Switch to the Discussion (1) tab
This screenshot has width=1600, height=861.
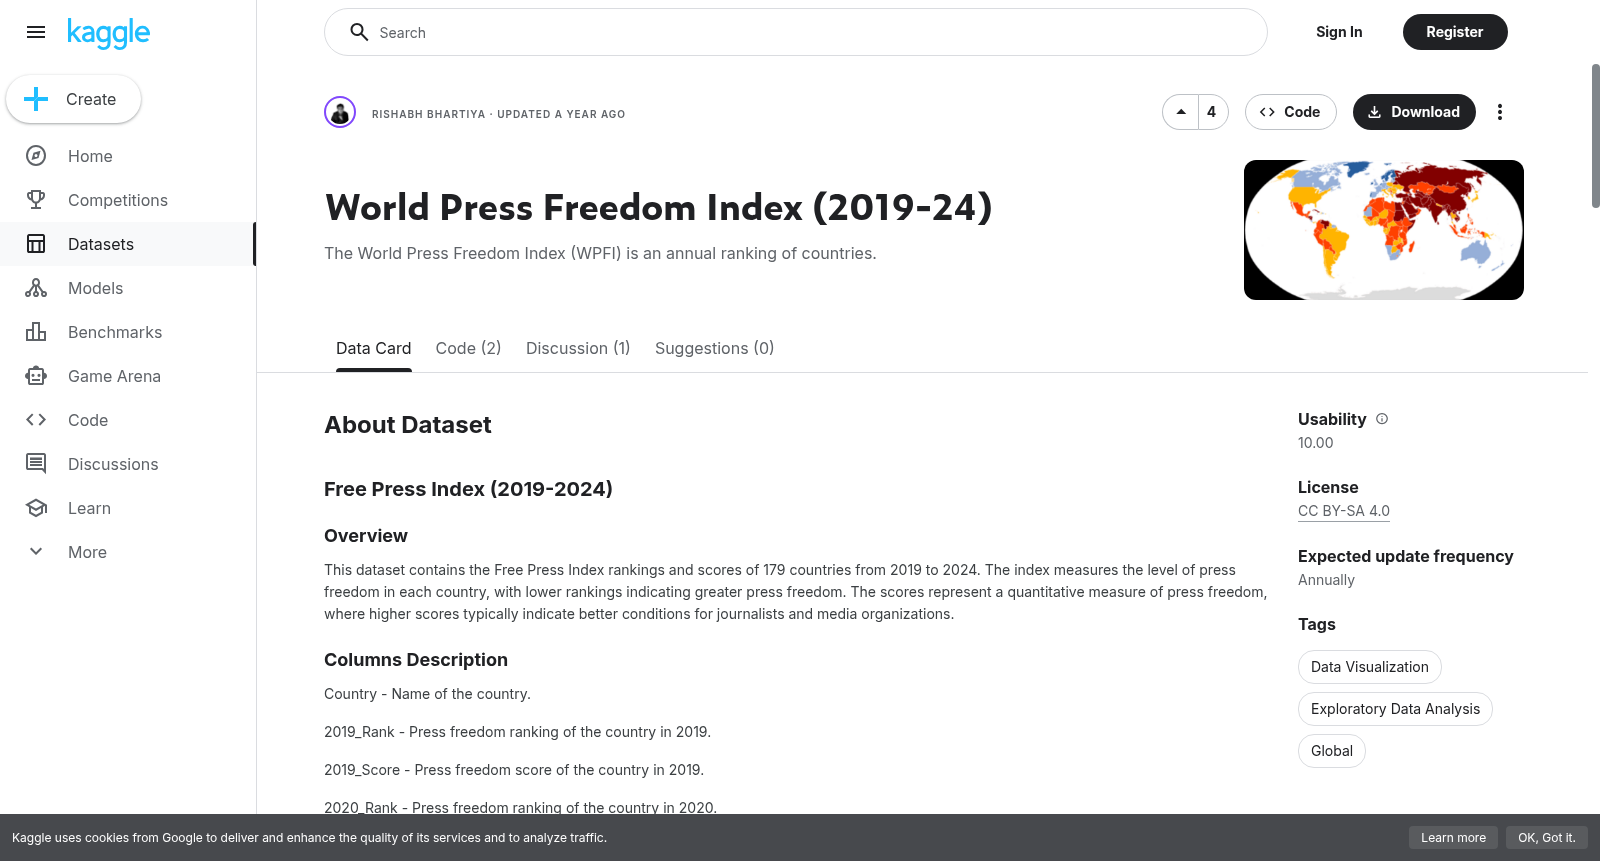click(x=578, y=348)
